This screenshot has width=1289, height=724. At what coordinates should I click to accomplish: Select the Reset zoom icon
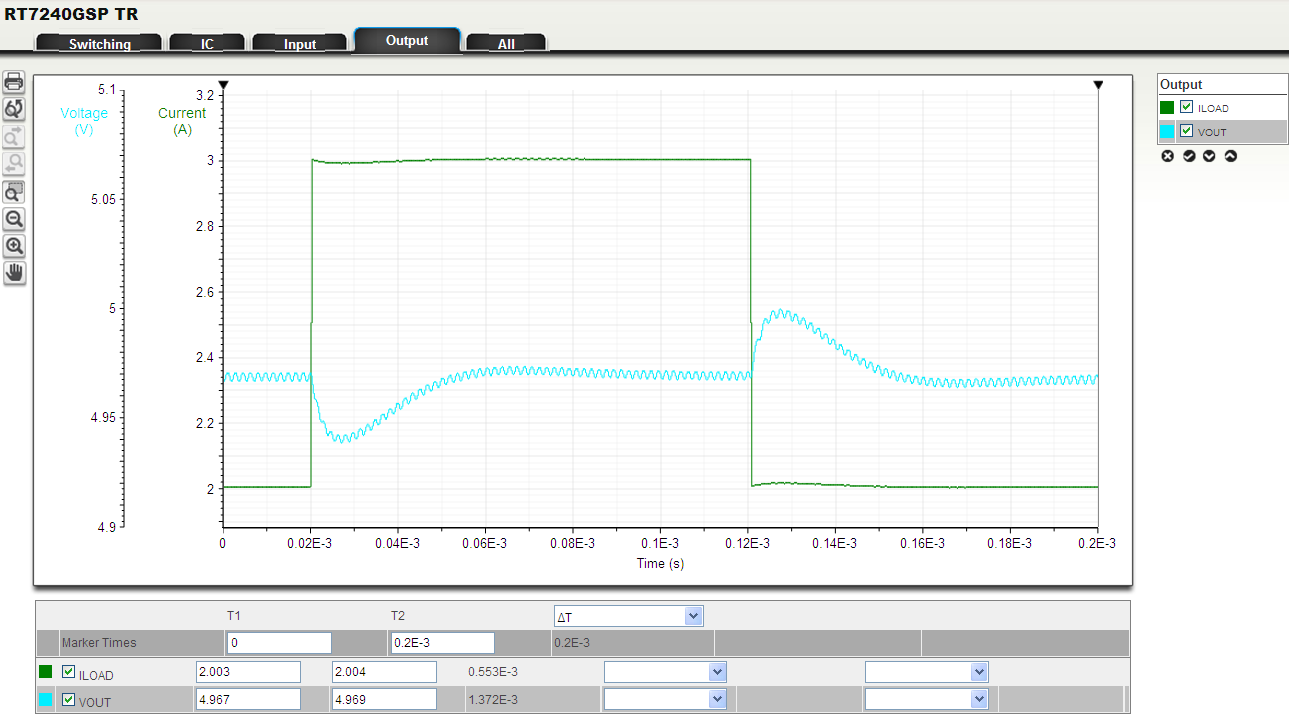14,109
